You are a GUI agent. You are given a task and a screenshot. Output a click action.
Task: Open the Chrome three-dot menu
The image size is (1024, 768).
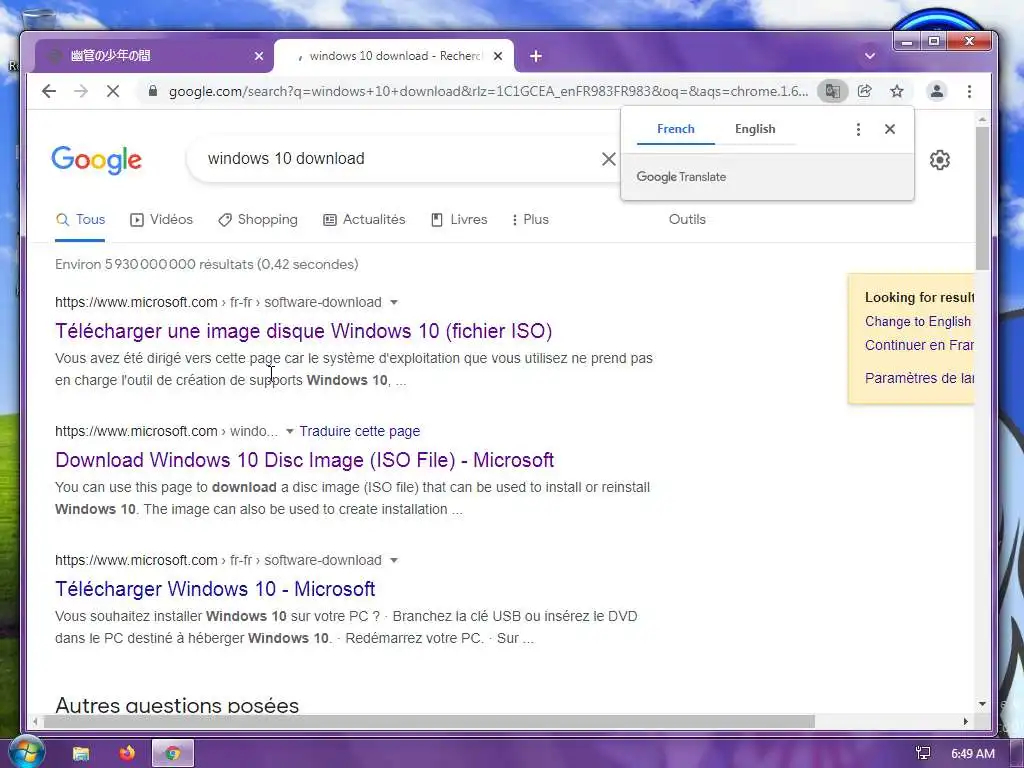(x=969, y=91)
